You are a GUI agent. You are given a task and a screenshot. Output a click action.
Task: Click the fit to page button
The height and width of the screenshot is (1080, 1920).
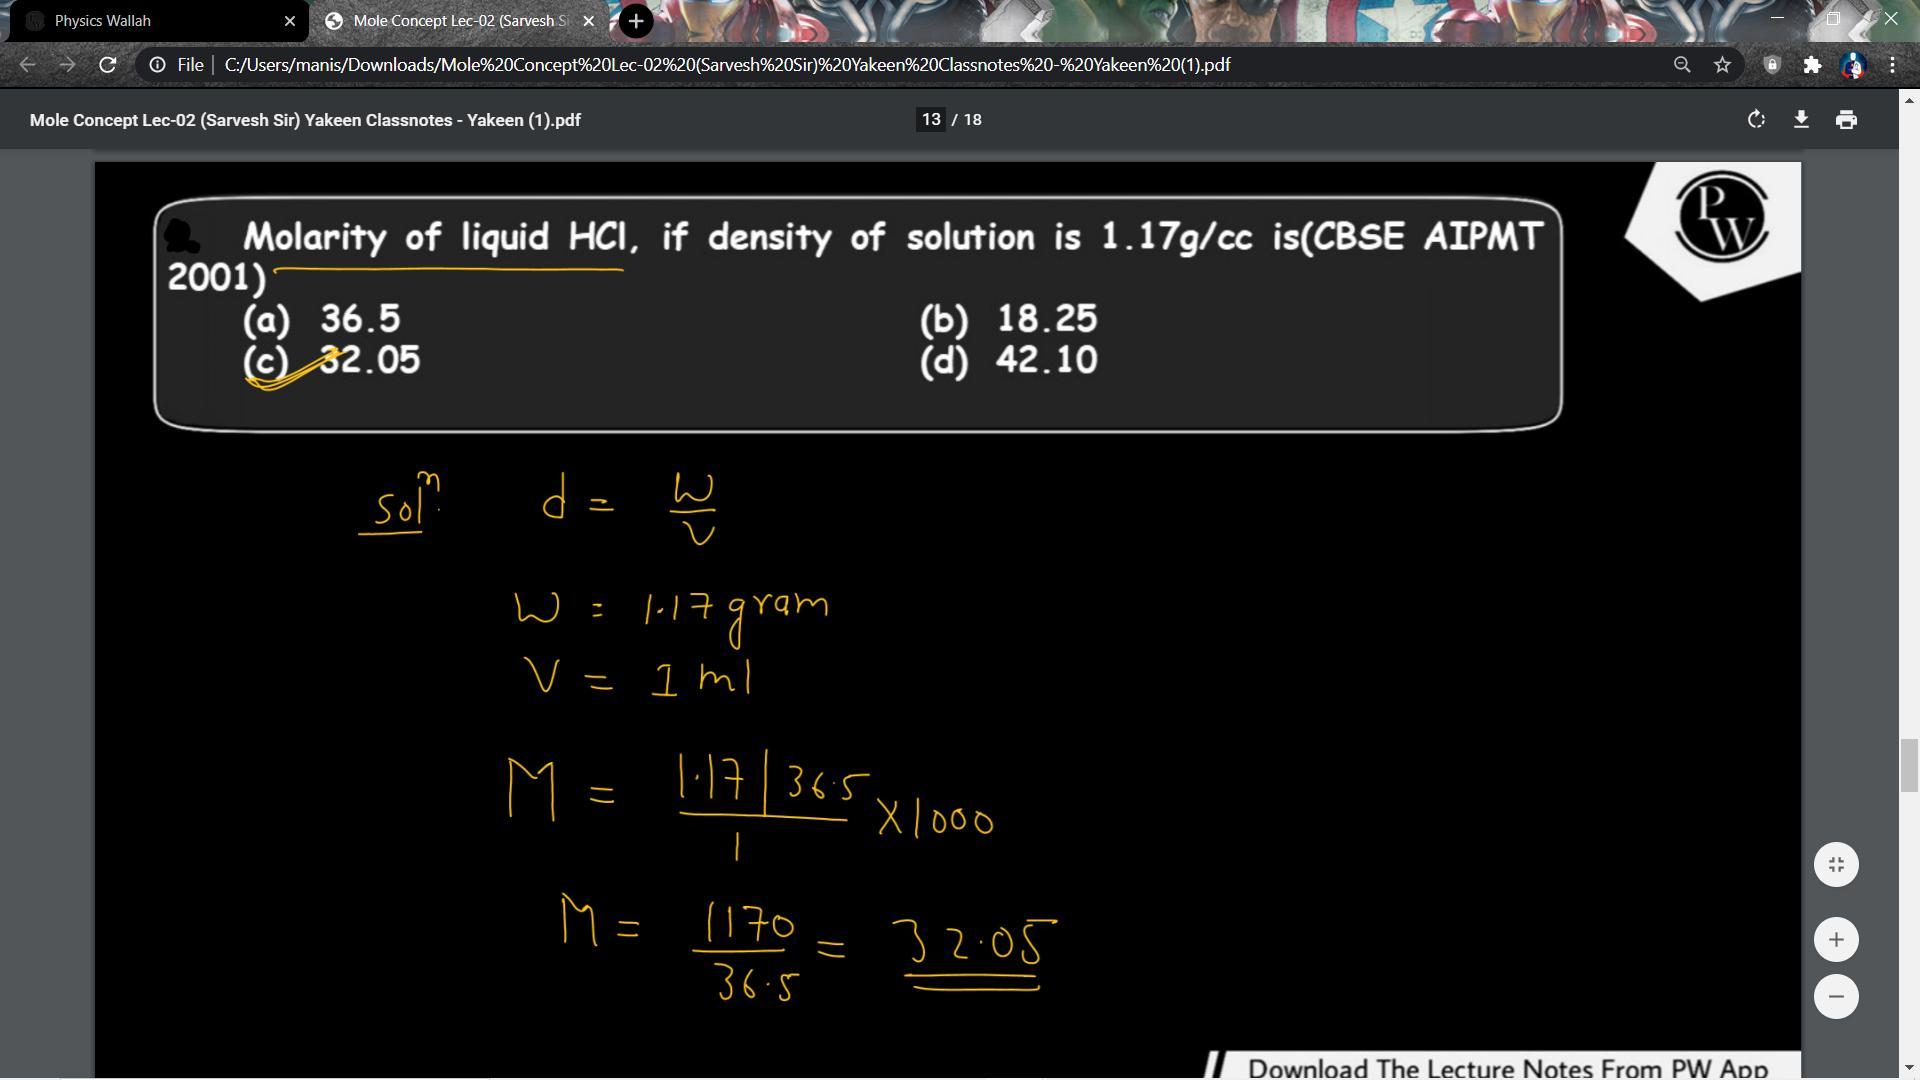tap(1836, 865)
